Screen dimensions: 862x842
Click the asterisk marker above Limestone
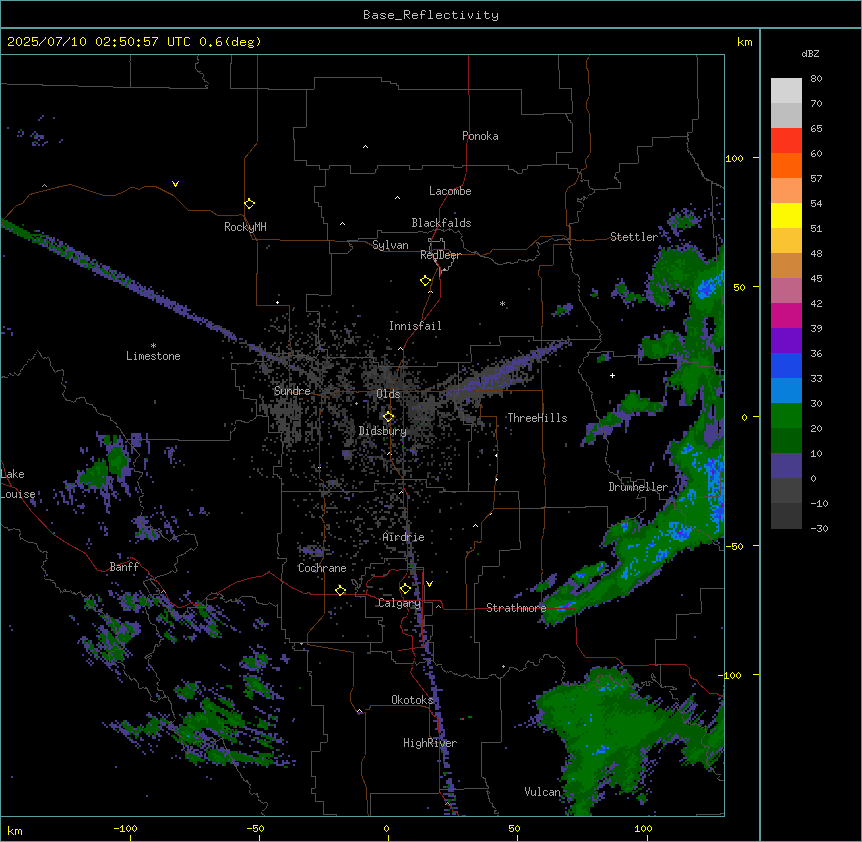153,346
